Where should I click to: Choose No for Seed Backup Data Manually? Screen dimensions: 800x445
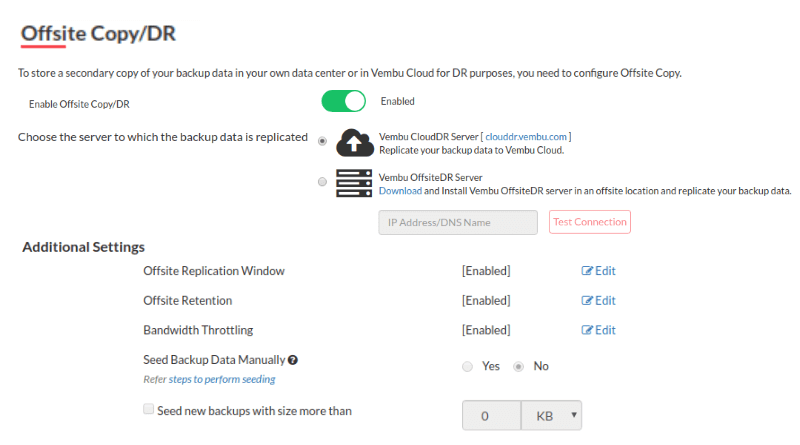point(518,366)
